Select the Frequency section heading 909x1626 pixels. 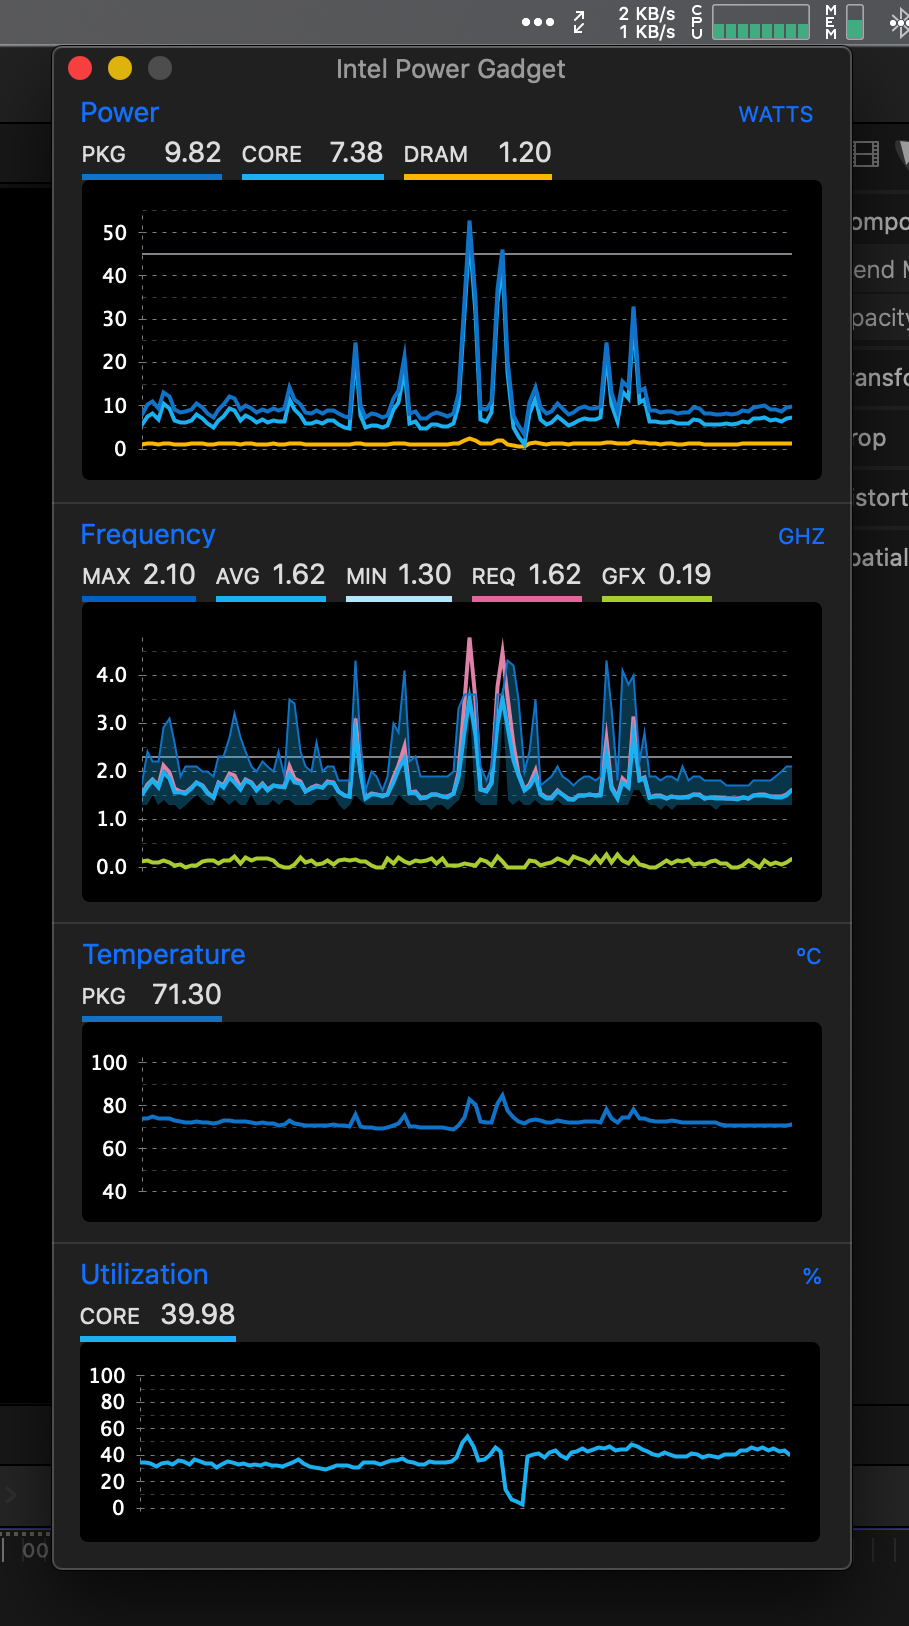[x=148, y=534]
